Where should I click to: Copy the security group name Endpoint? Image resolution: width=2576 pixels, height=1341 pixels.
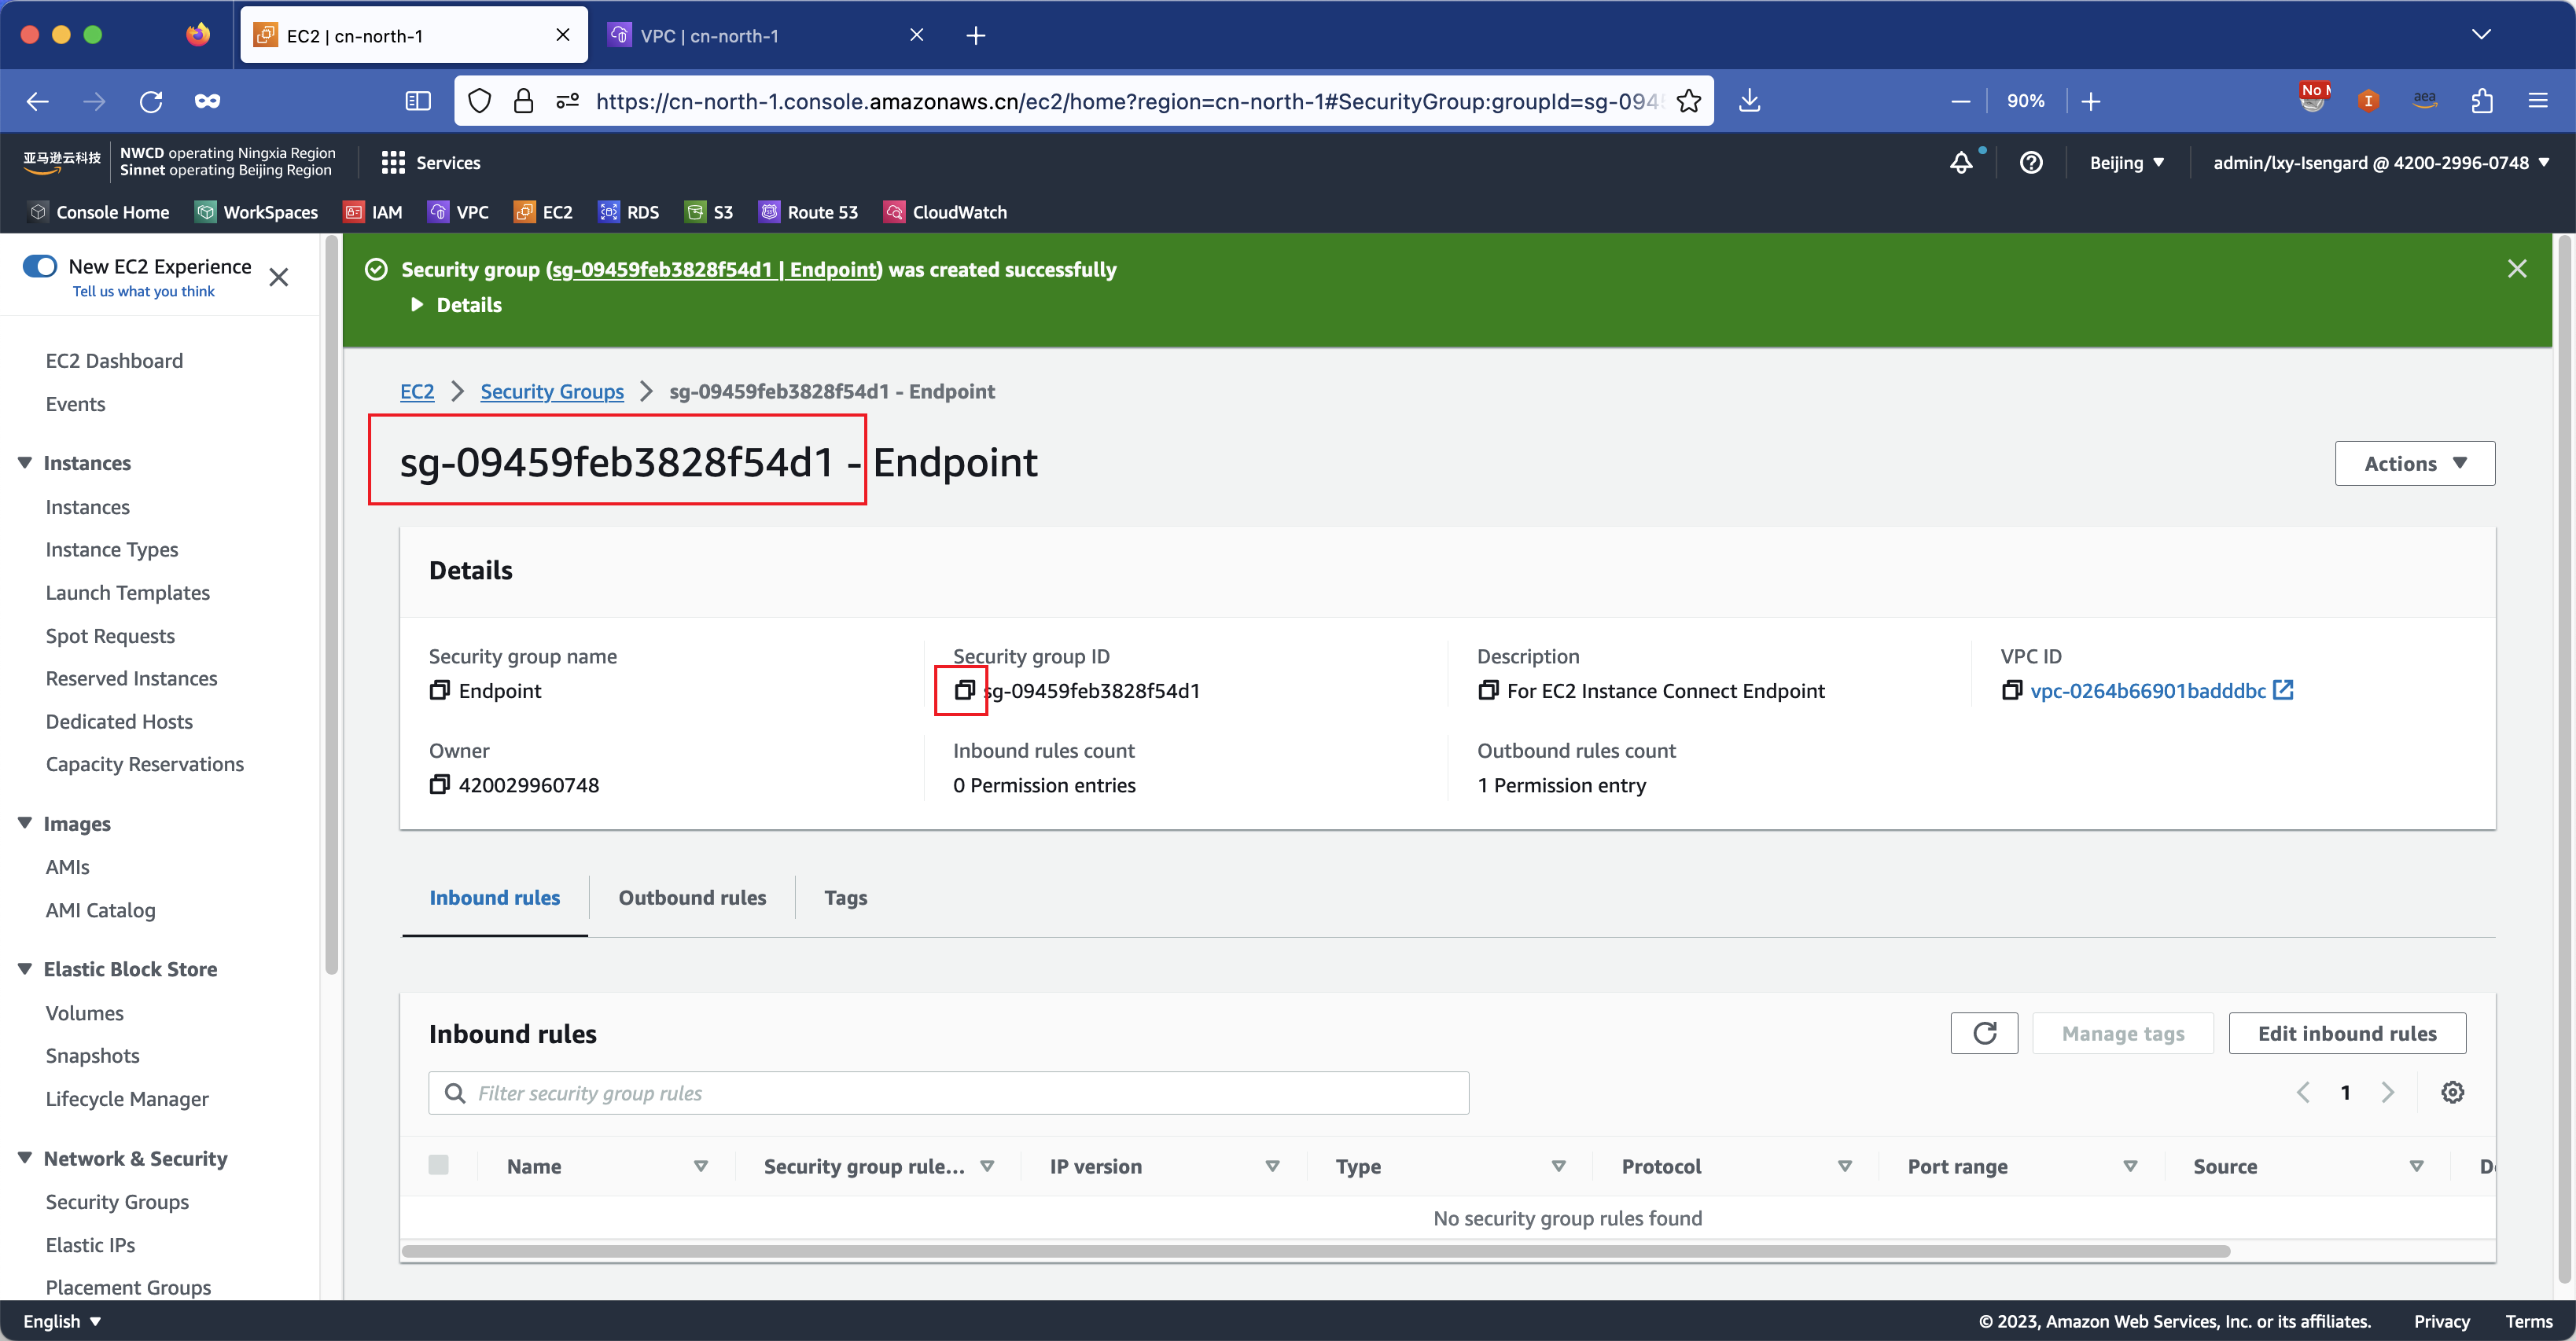(x=439, y=690)
